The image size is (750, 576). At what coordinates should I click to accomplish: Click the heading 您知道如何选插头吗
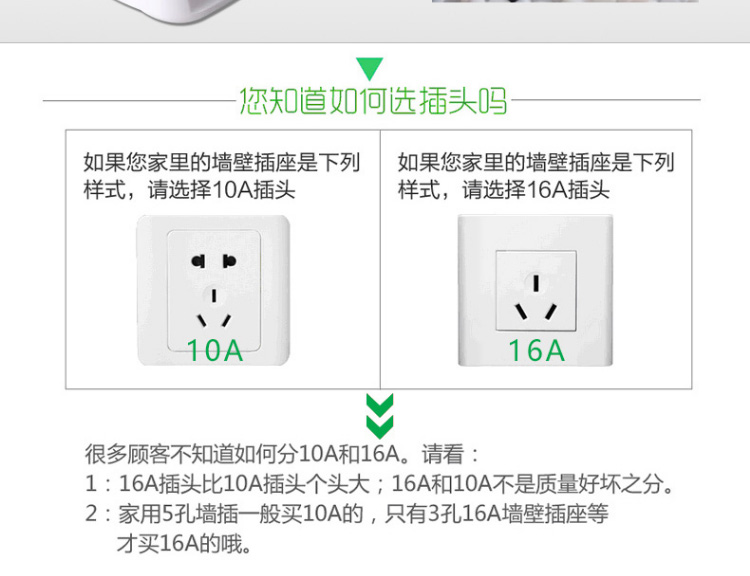click(373, 101)
